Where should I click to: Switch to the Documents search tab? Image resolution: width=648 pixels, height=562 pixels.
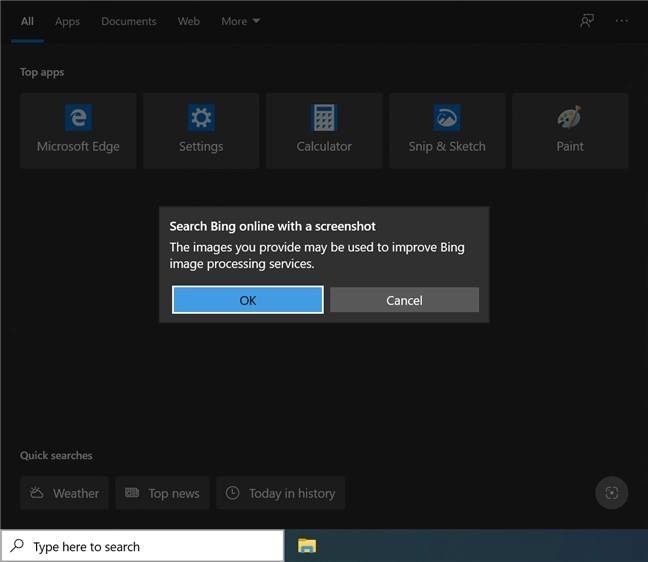(129, 21)
